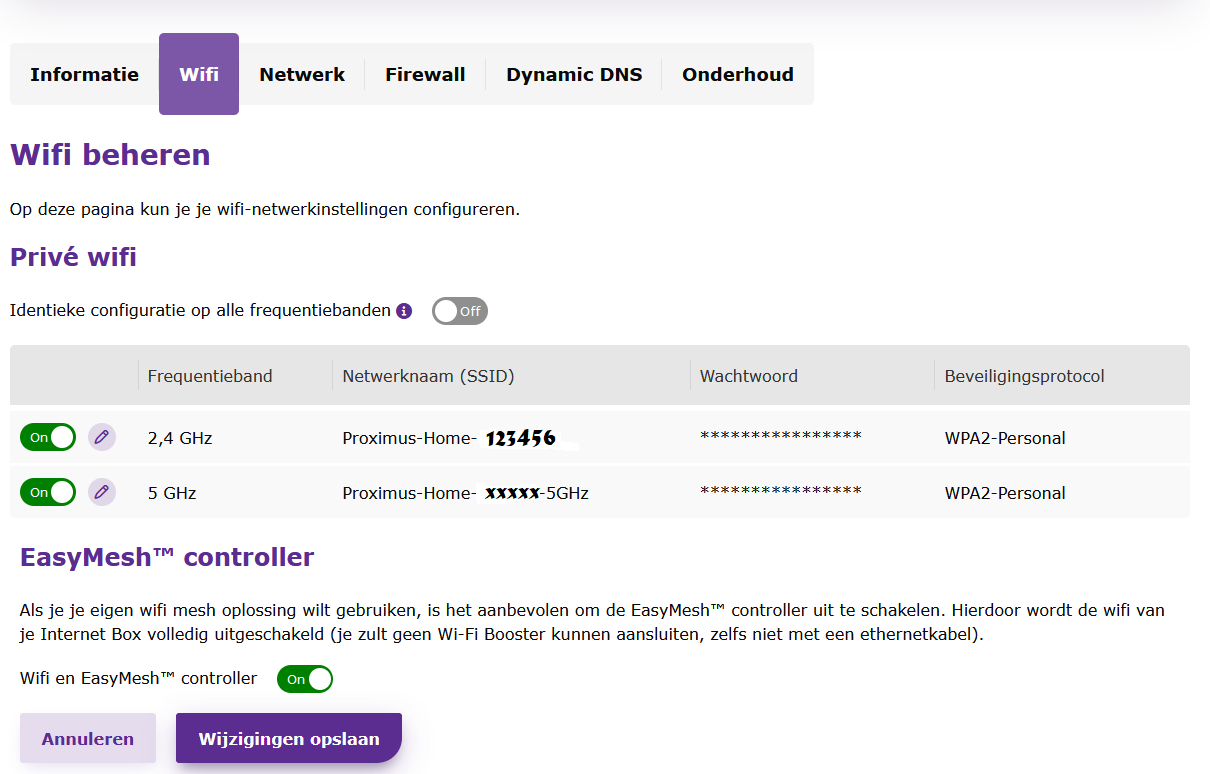The height and width of the screenshot is (774, 1210).
Task: Click the masked password for 2,4 GHz
Action: [780, 437]
